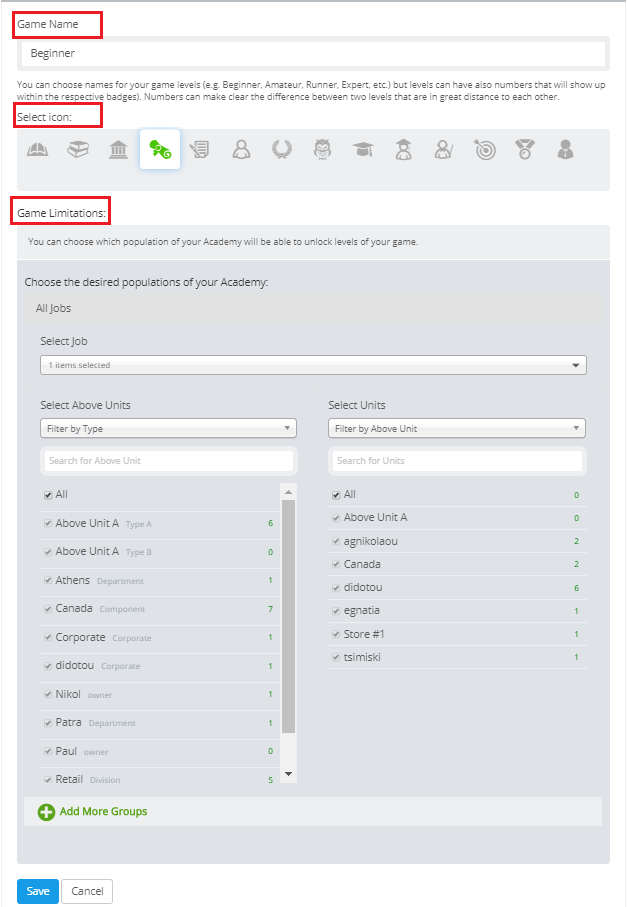Focus the Search for Units field

pos(457,461)
